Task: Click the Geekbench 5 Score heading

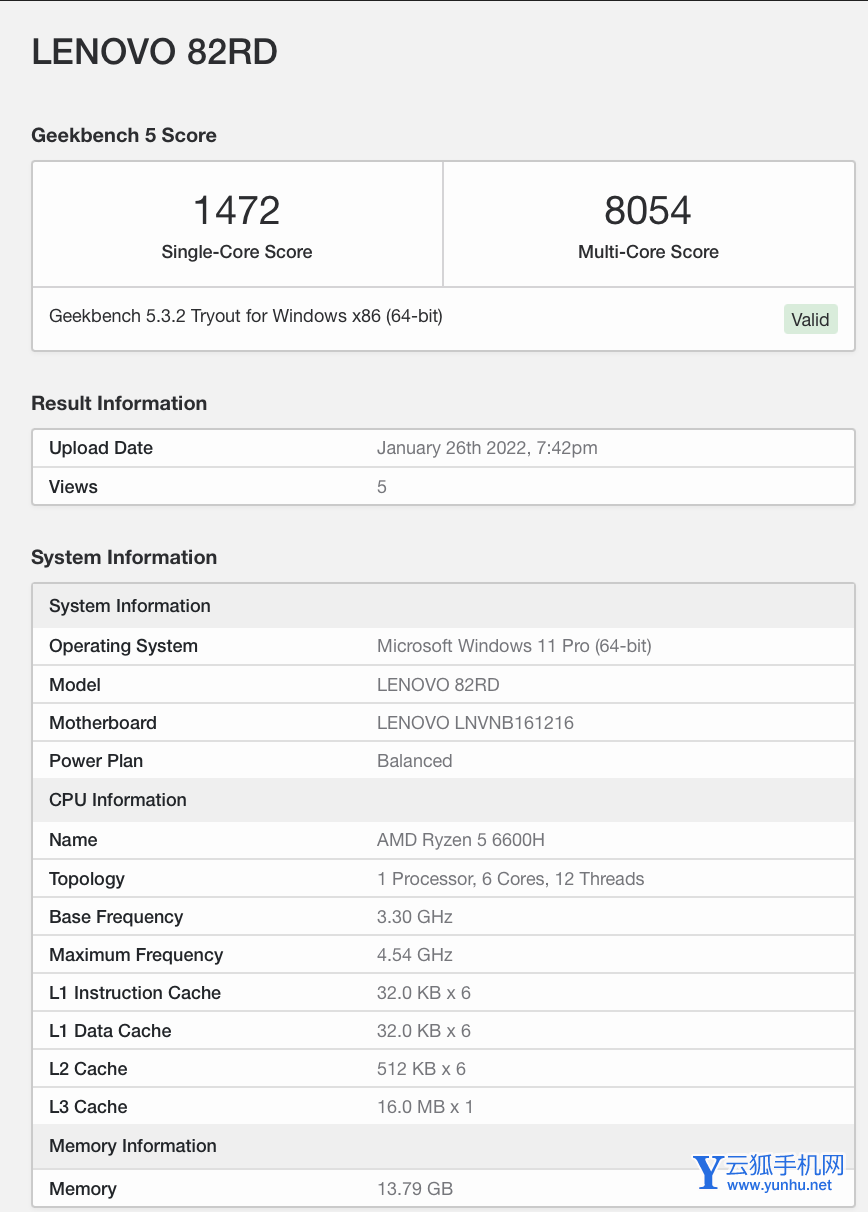Action: tap(124, 135)
